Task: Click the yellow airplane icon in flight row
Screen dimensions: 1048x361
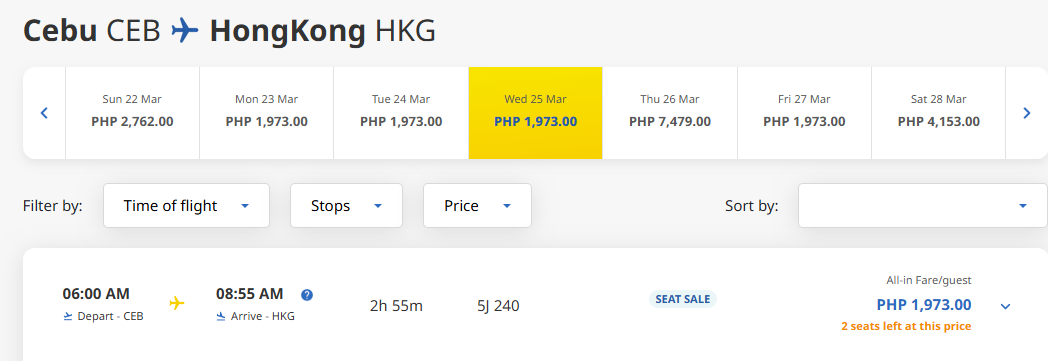Action: (x=176, y=303)
